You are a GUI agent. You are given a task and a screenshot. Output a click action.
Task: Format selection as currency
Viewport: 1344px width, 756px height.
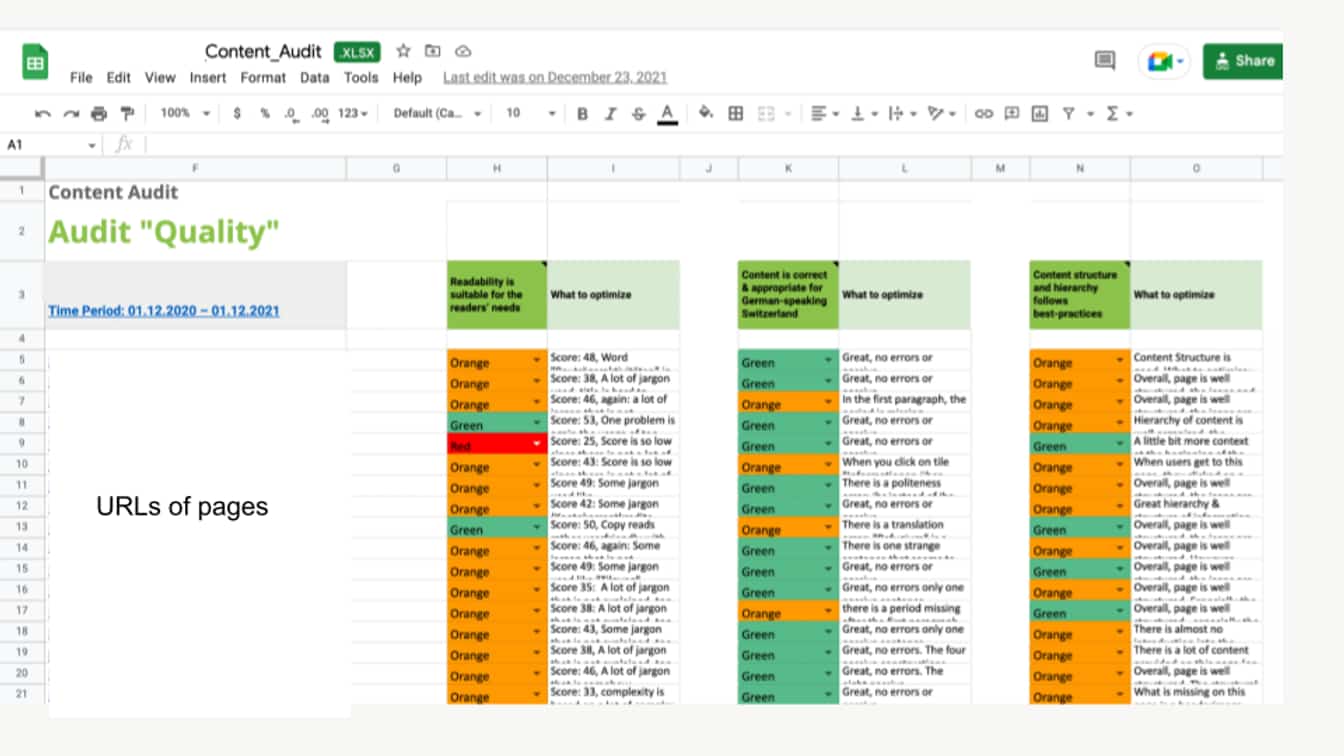point(237,113)
